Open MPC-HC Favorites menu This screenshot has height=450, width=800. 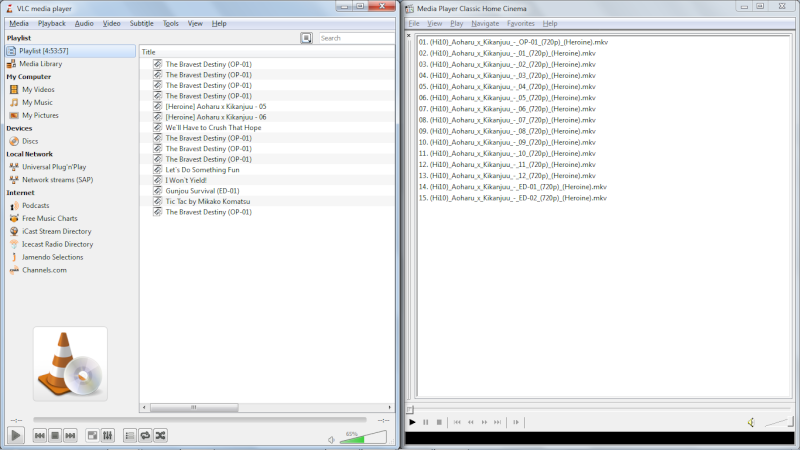coord(520,23)
